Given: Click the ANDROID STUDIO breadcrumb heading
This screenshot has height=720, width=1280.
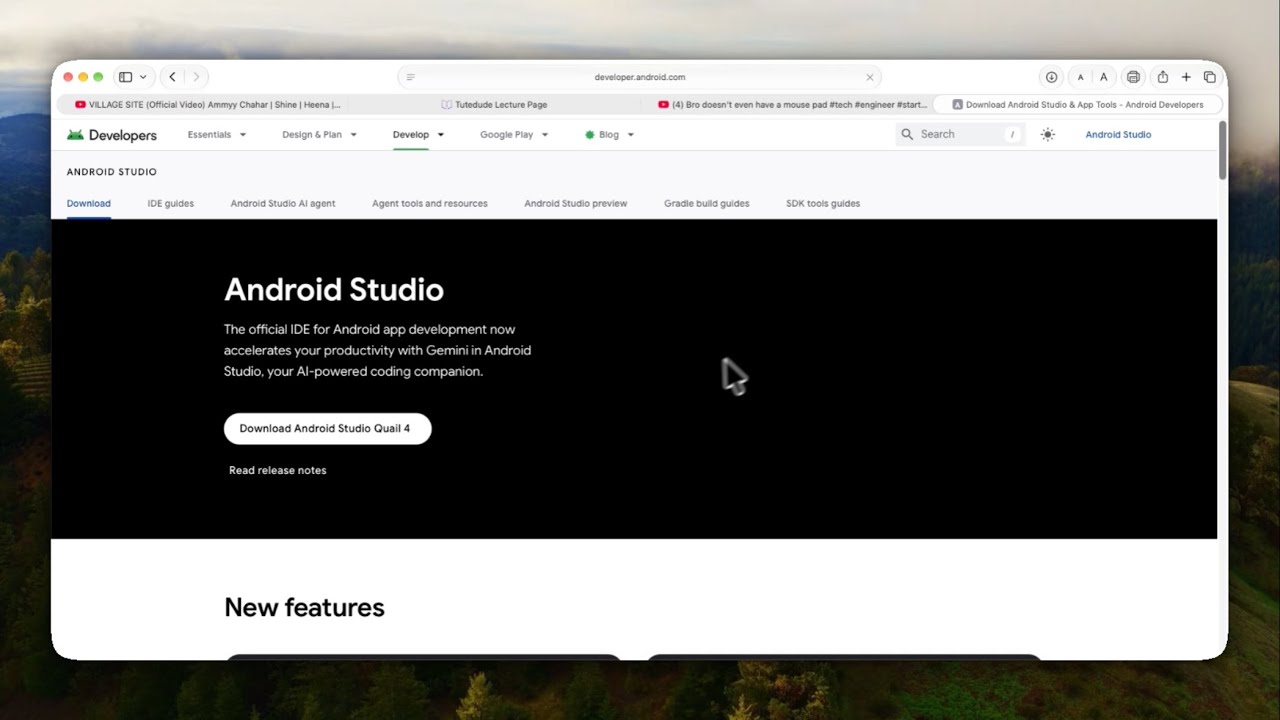Looking at the screenshot, I should coord(112,172).
